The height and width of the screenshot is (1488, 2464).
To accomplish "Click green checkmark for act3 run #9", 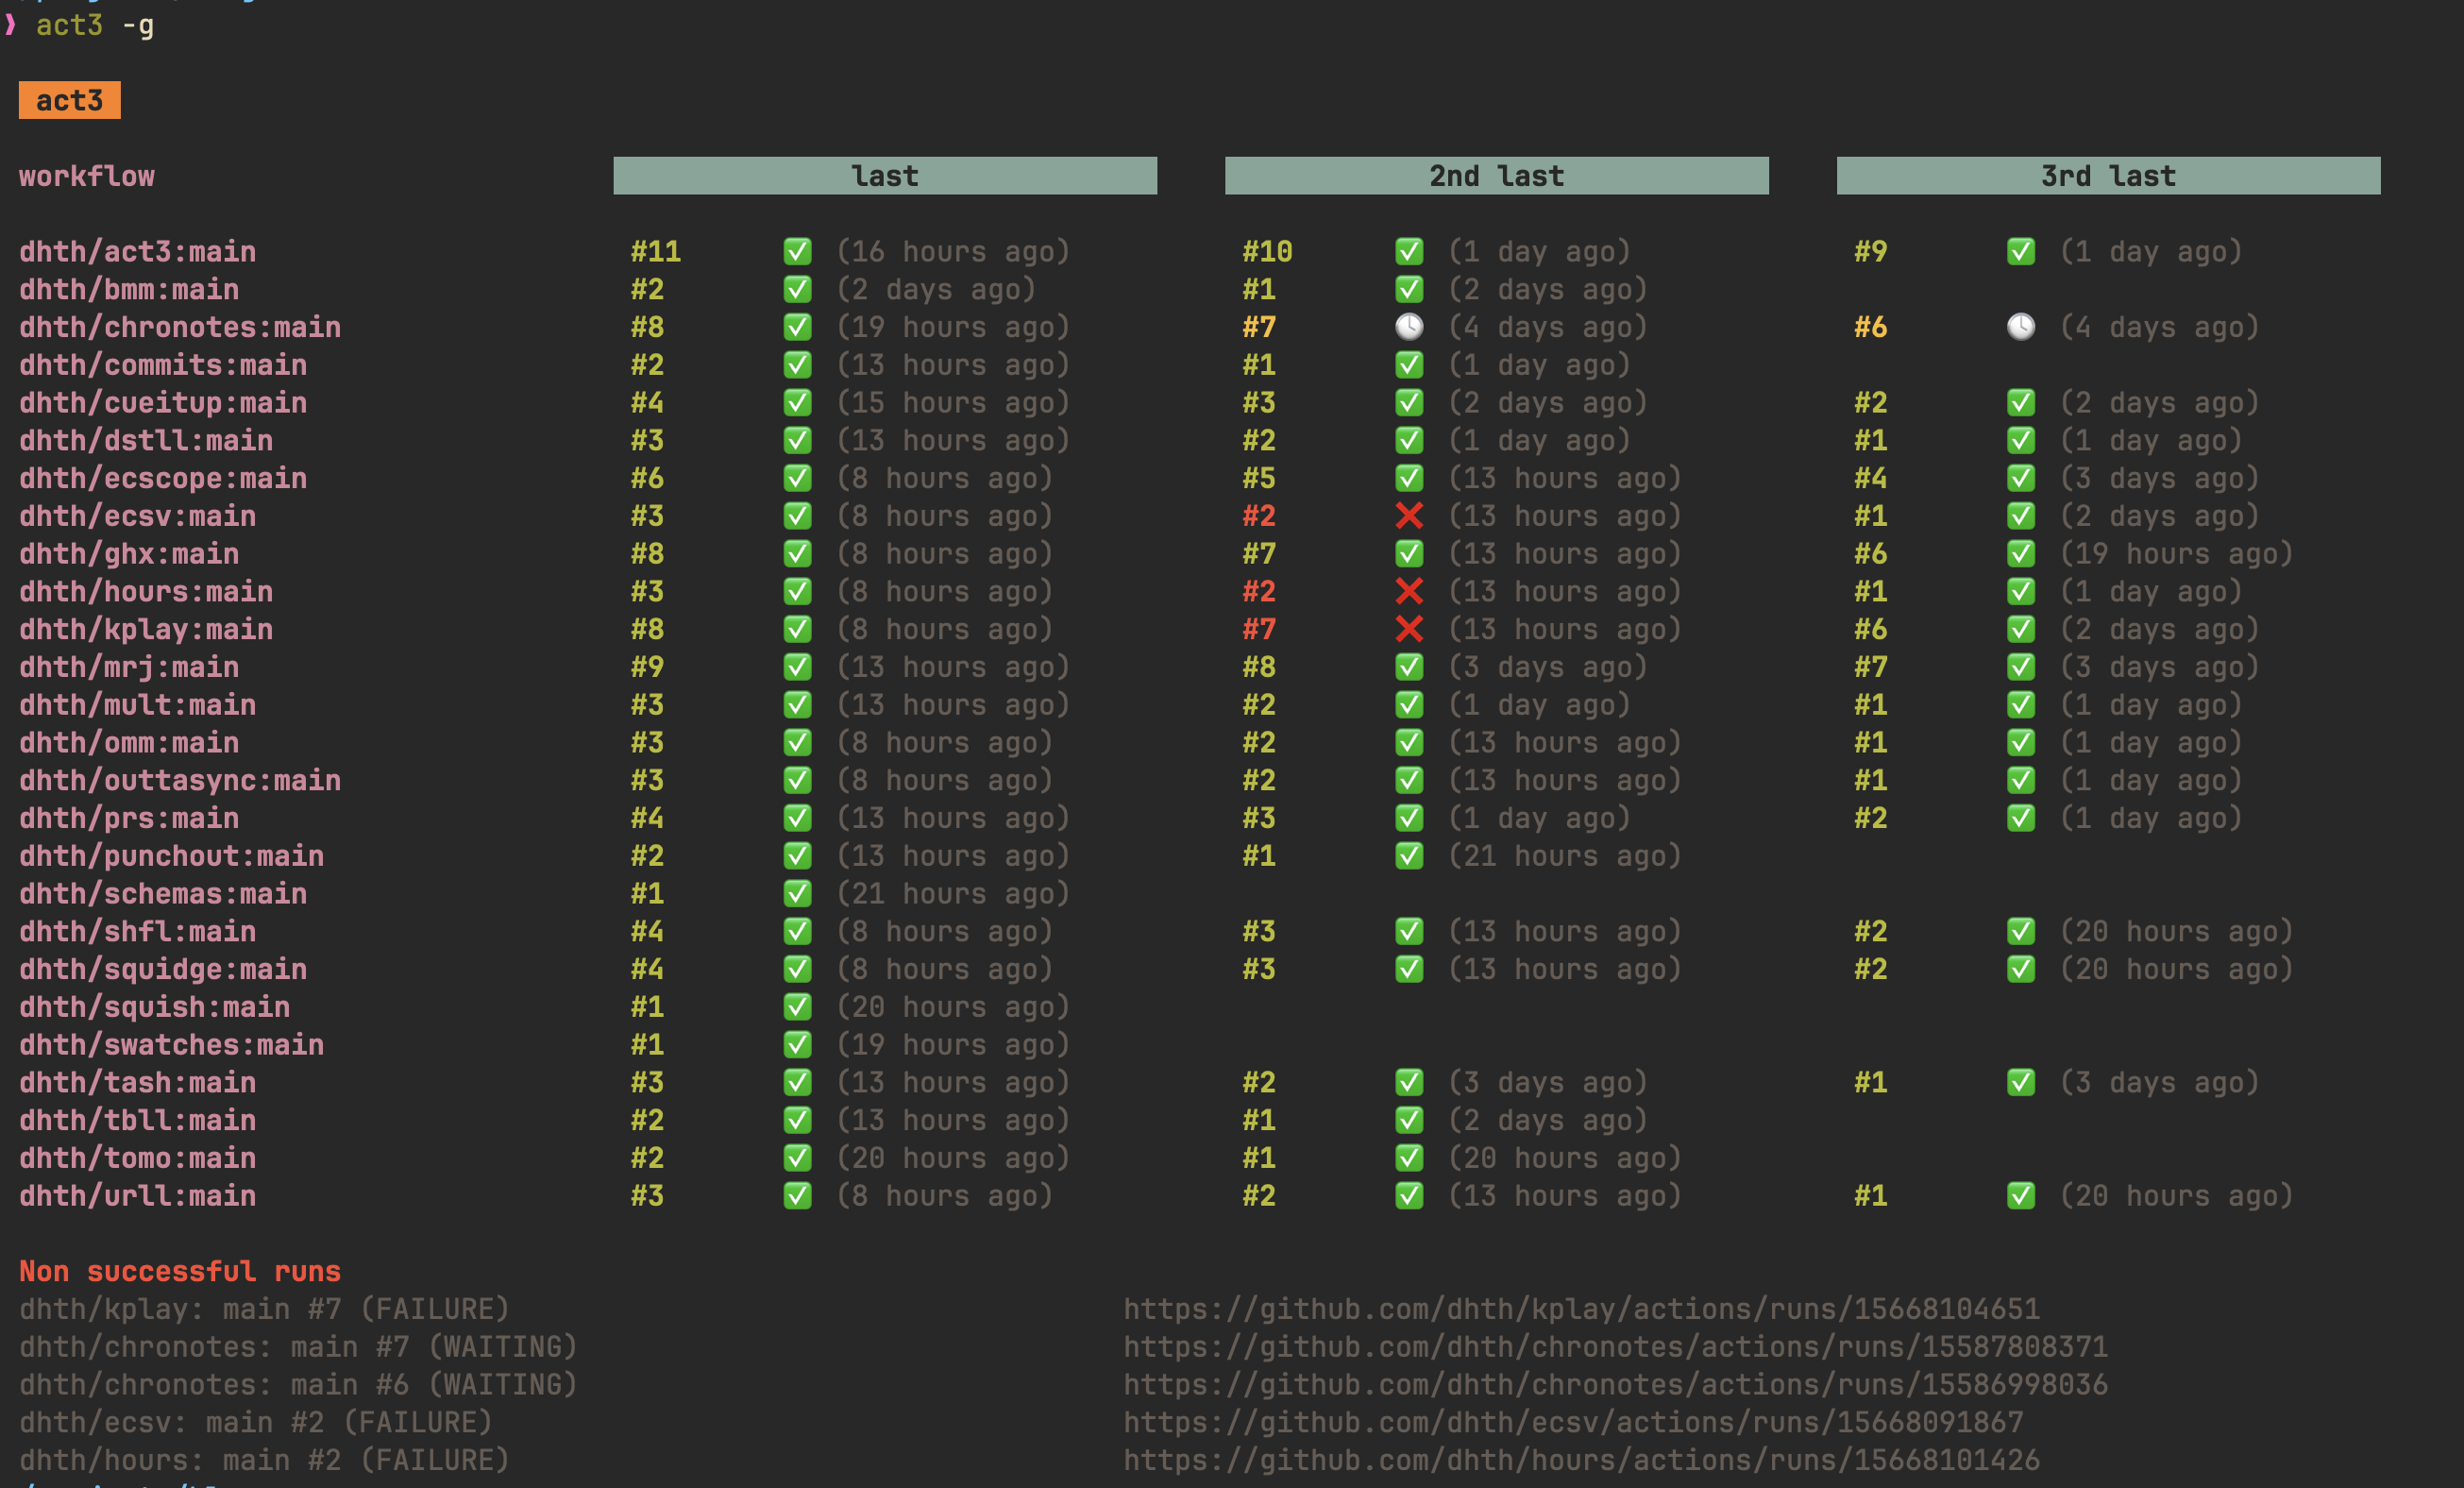I will (2021, 251).
